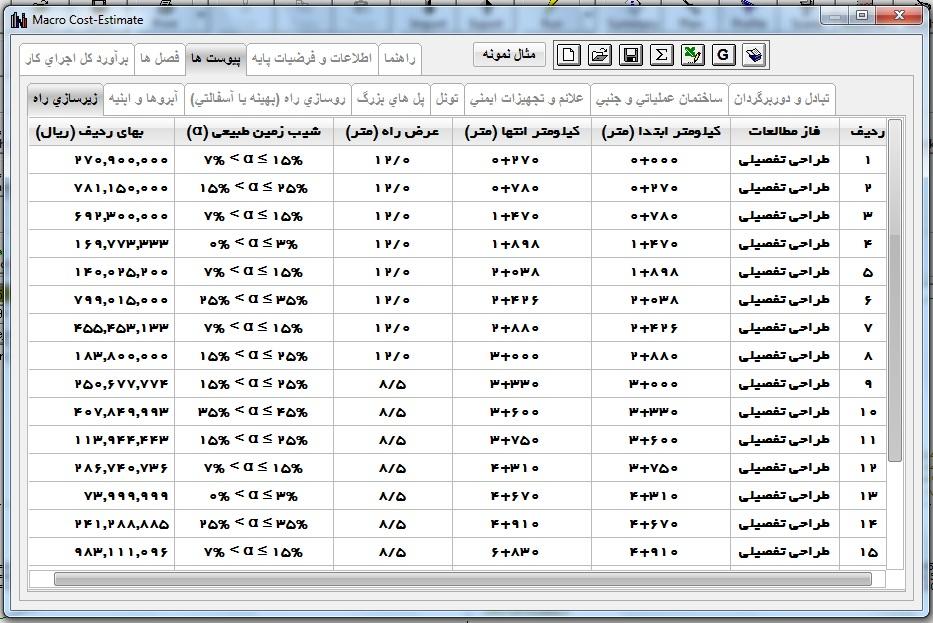
Task: Click the Sigma sum calculation icon
Action: point(661,56)
